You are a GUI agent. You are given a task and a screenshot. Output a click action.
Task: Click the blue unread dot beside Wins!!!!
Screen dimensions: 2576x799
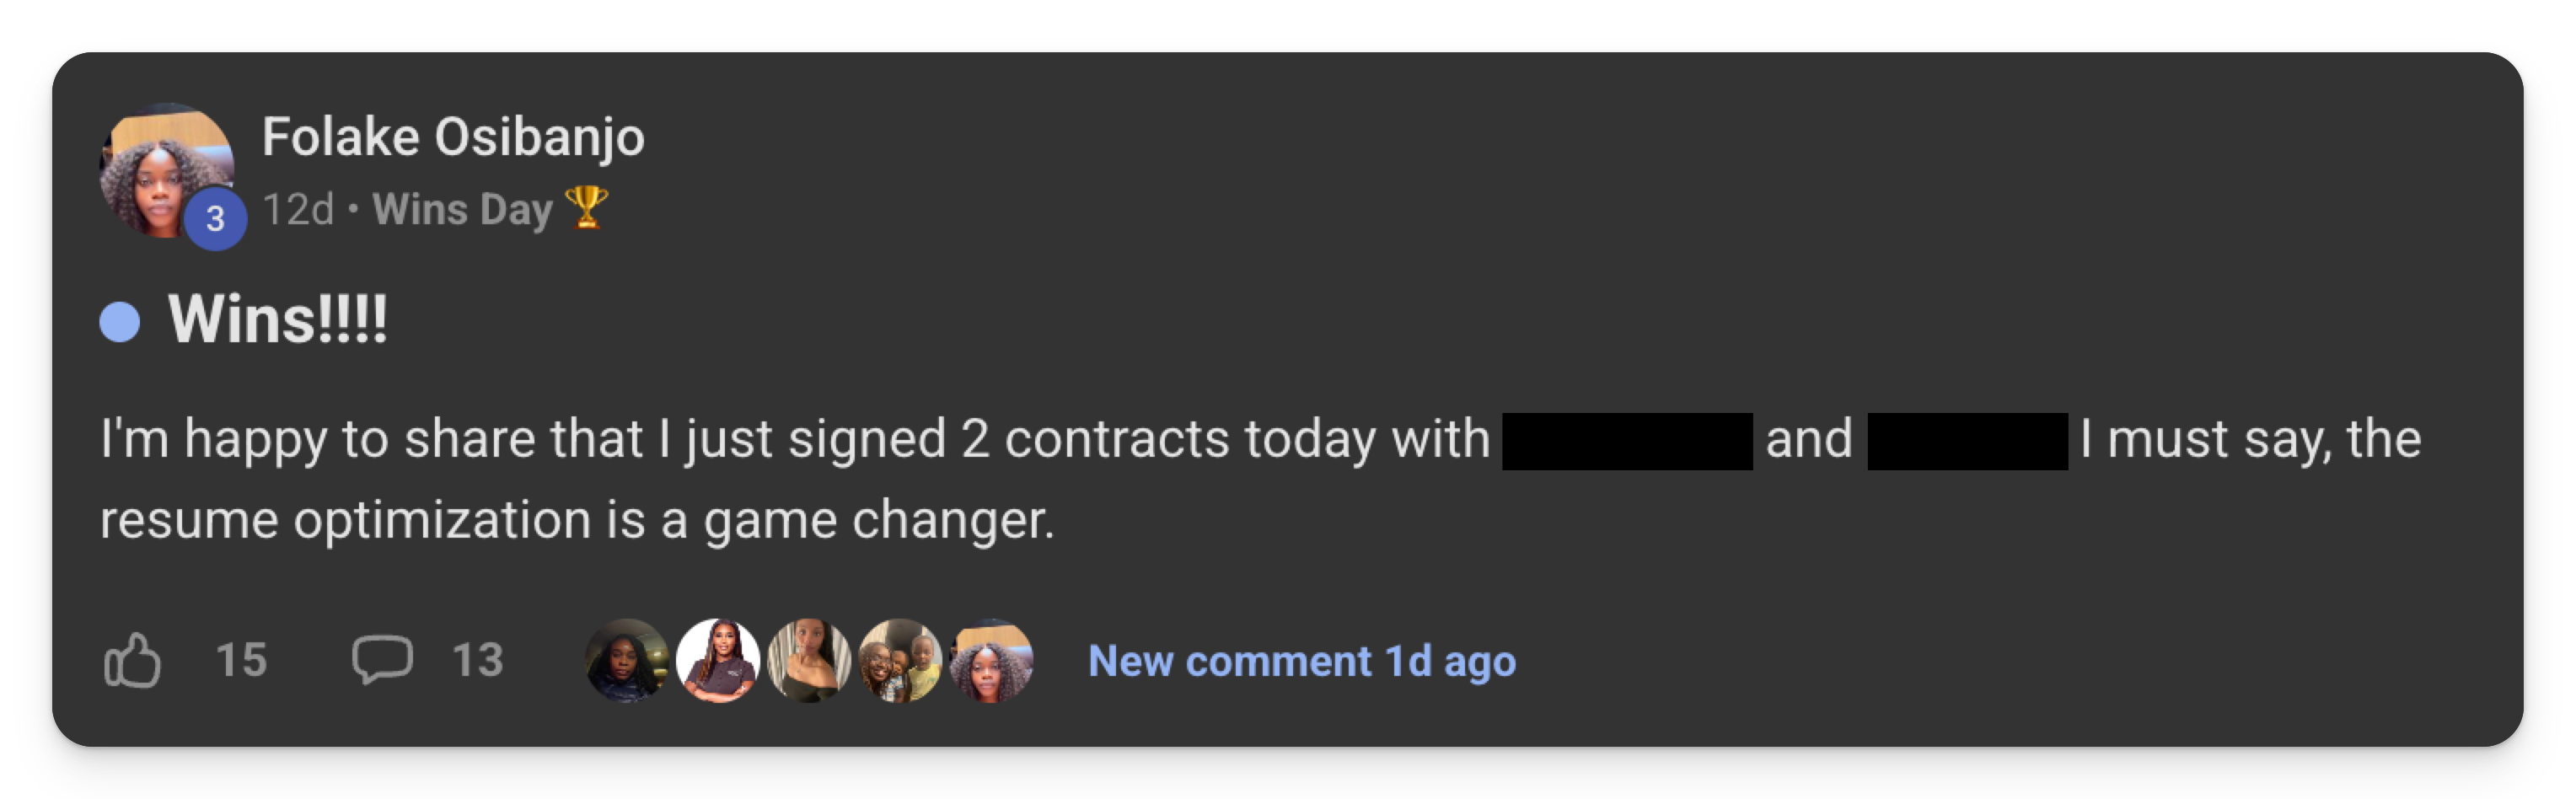[120, 322]
